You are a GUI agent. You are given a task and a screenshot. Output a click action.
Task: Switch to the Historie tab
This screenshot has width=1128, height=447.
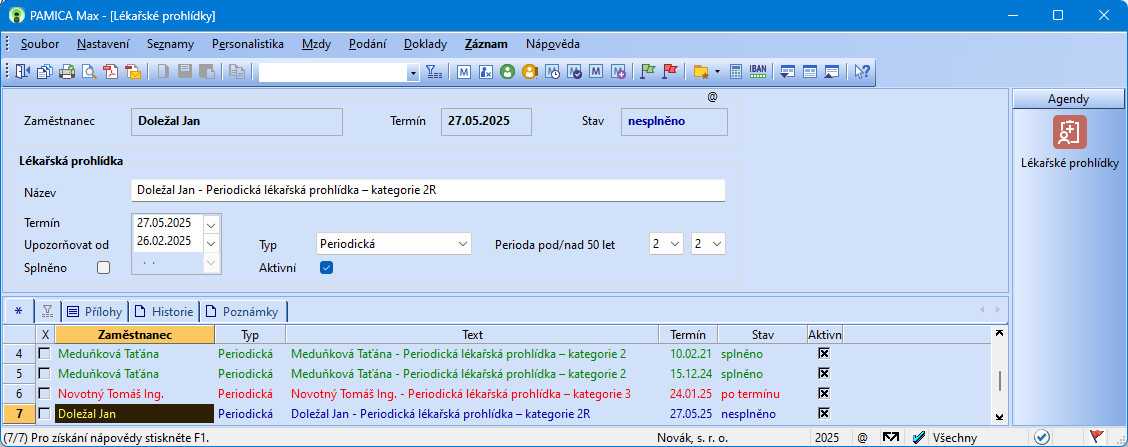166,311
